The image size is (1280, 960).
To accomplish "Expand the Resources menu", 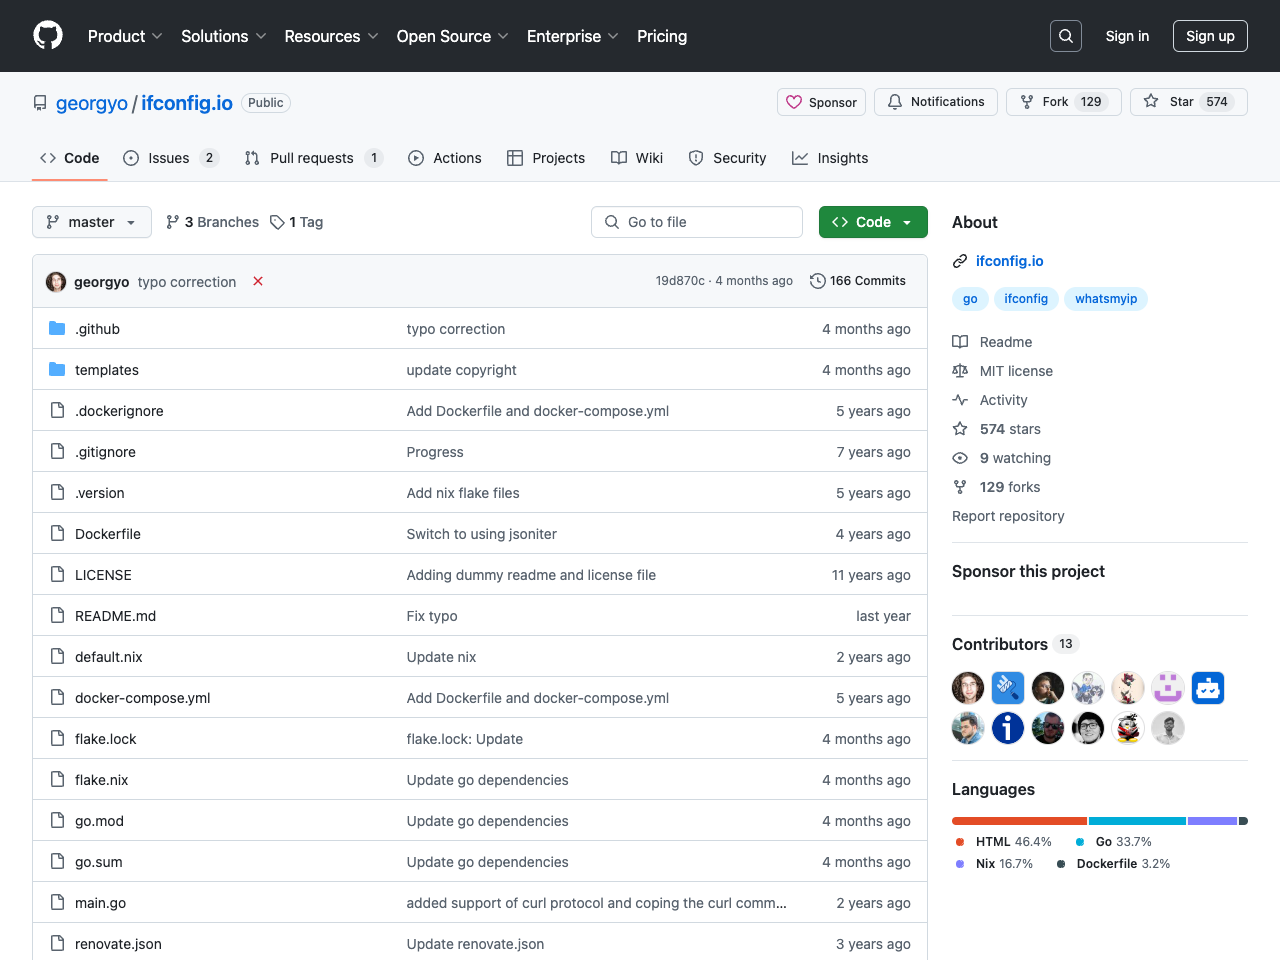I will (331, 36).
